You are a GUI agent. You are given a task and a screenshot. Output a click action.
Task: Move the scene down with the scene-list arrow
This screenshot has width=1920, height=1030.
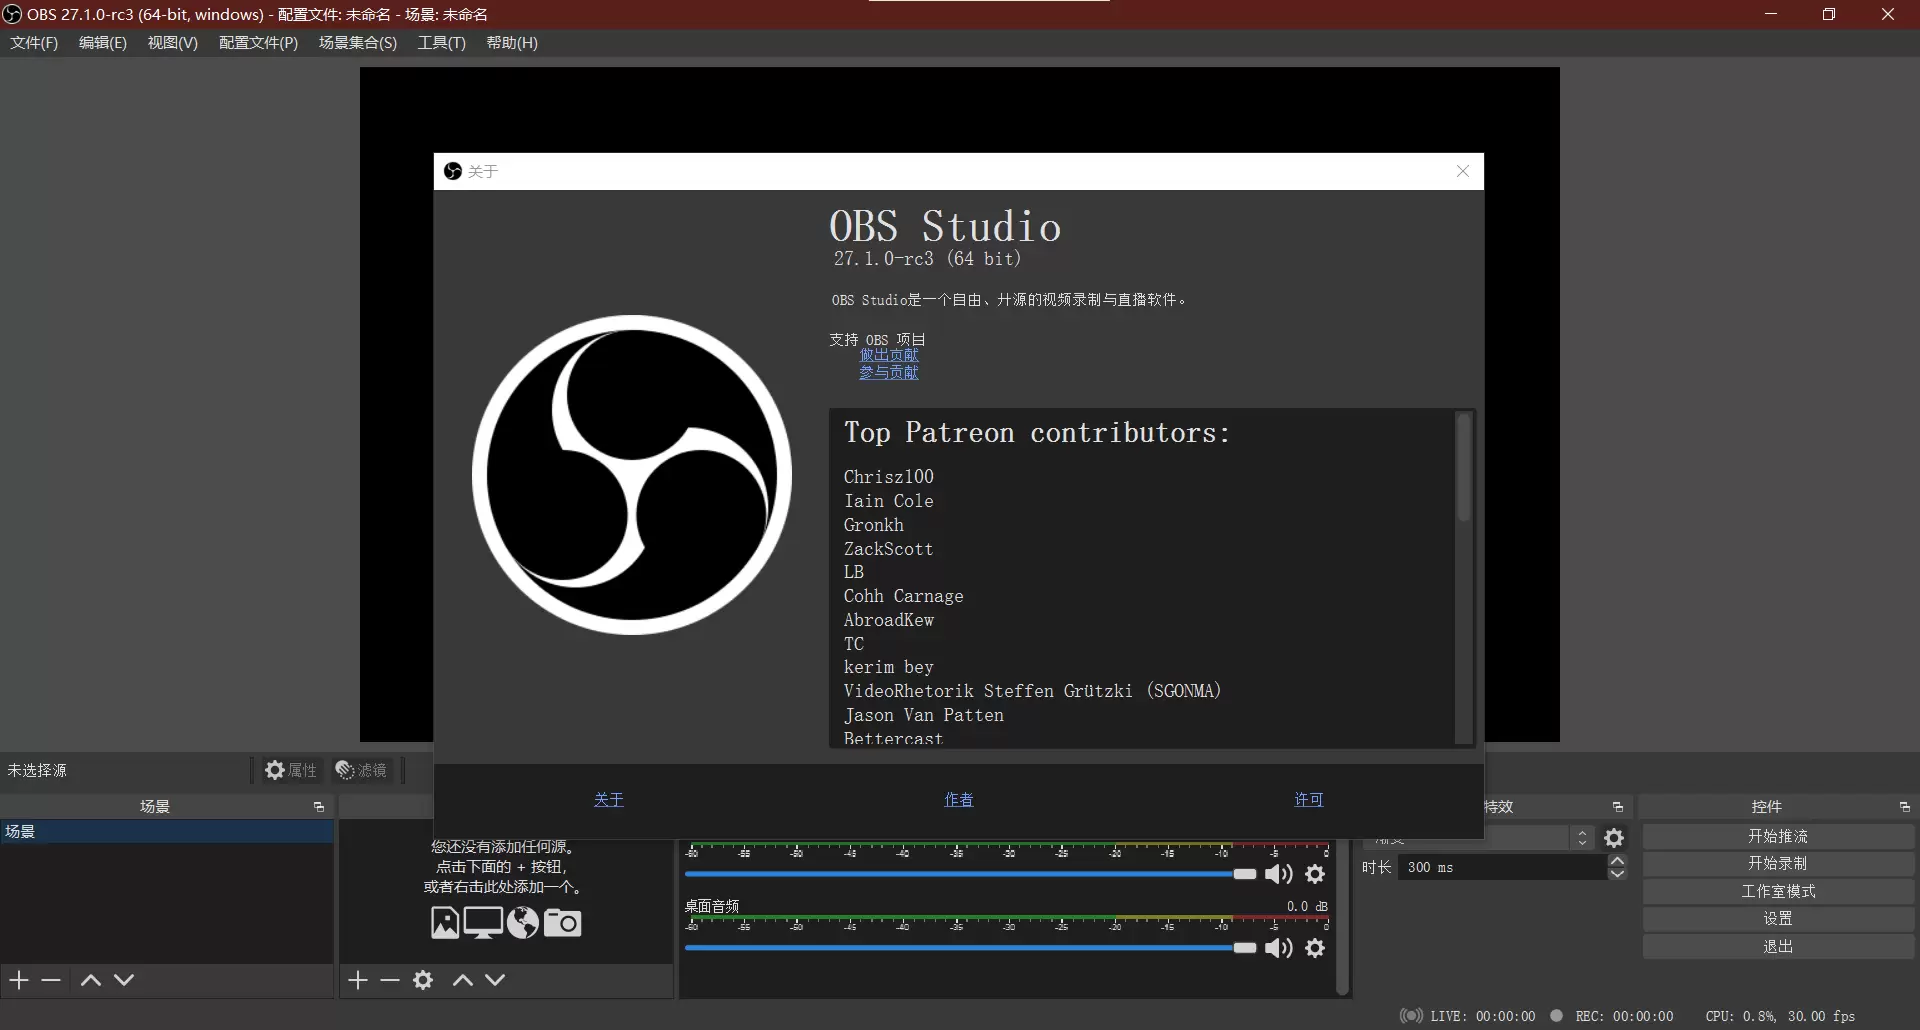tap(124, 980)
